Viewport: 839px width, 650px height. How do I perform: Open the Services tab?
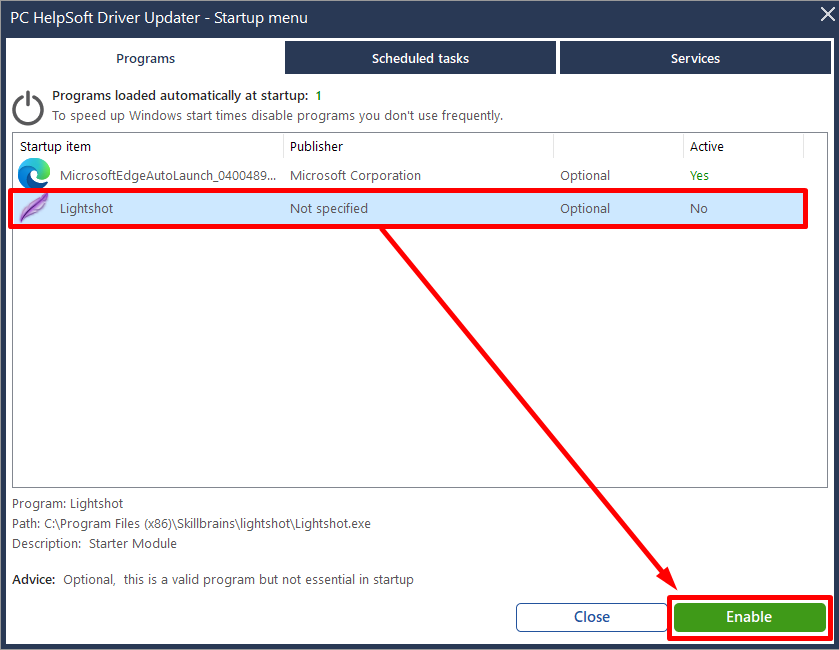tap(695, 58)
